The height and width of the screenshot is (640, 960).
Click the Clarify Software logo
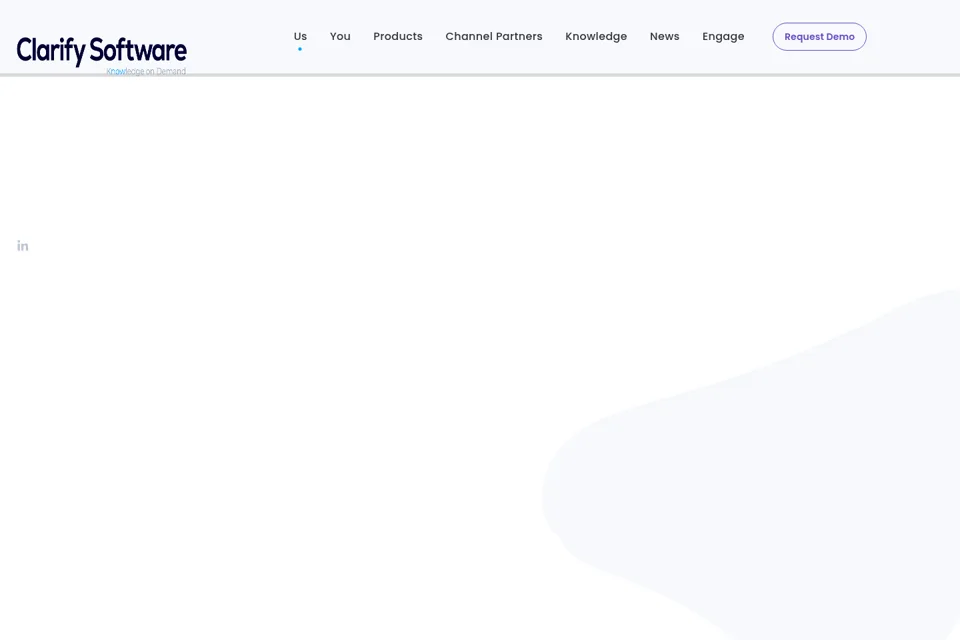pyautogui.click(x=102, y=55)
